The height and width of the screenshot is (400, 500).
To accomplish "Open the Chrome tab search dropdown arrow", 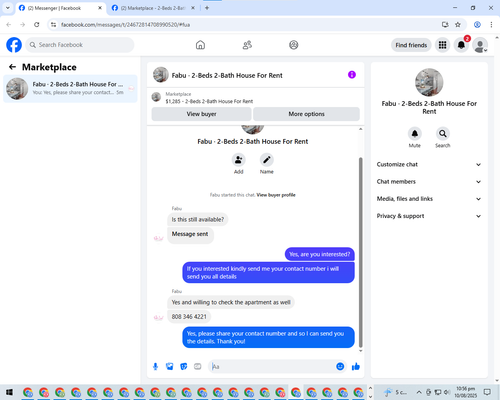I will tap(8, 8).
